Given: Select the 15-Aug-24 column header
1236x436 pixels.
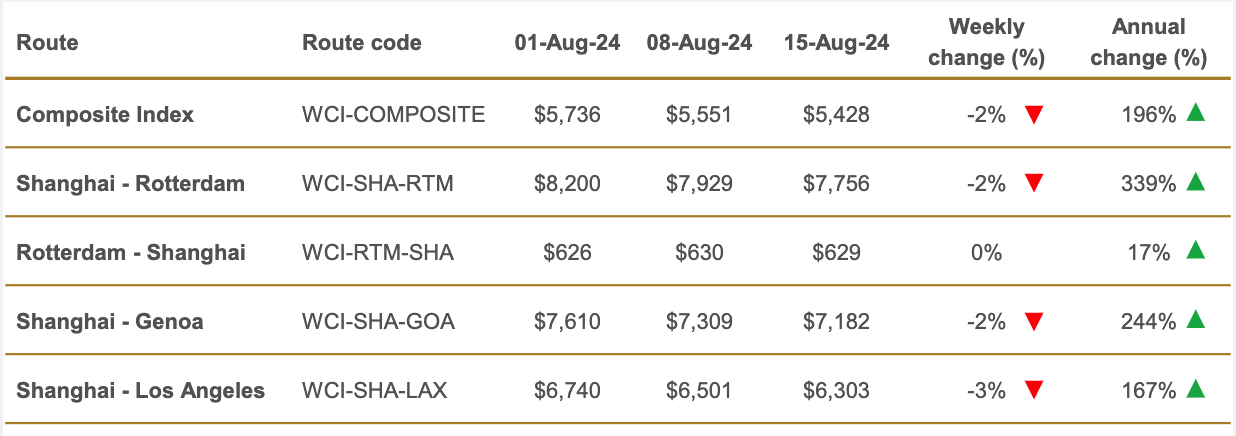Looking at the screenshot, I should click(x=836, y=43).
